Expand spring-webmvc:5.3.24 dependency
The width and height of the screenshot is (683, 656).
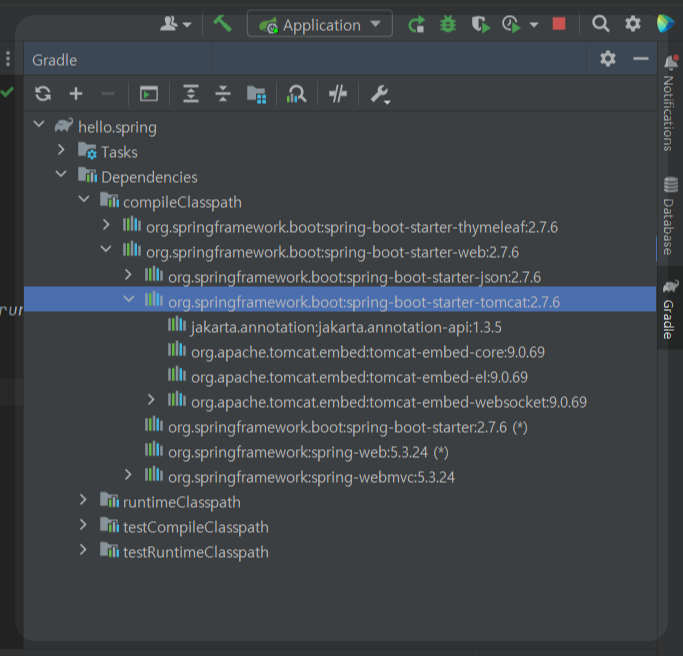pyautogui.click(x=128, y=475)
